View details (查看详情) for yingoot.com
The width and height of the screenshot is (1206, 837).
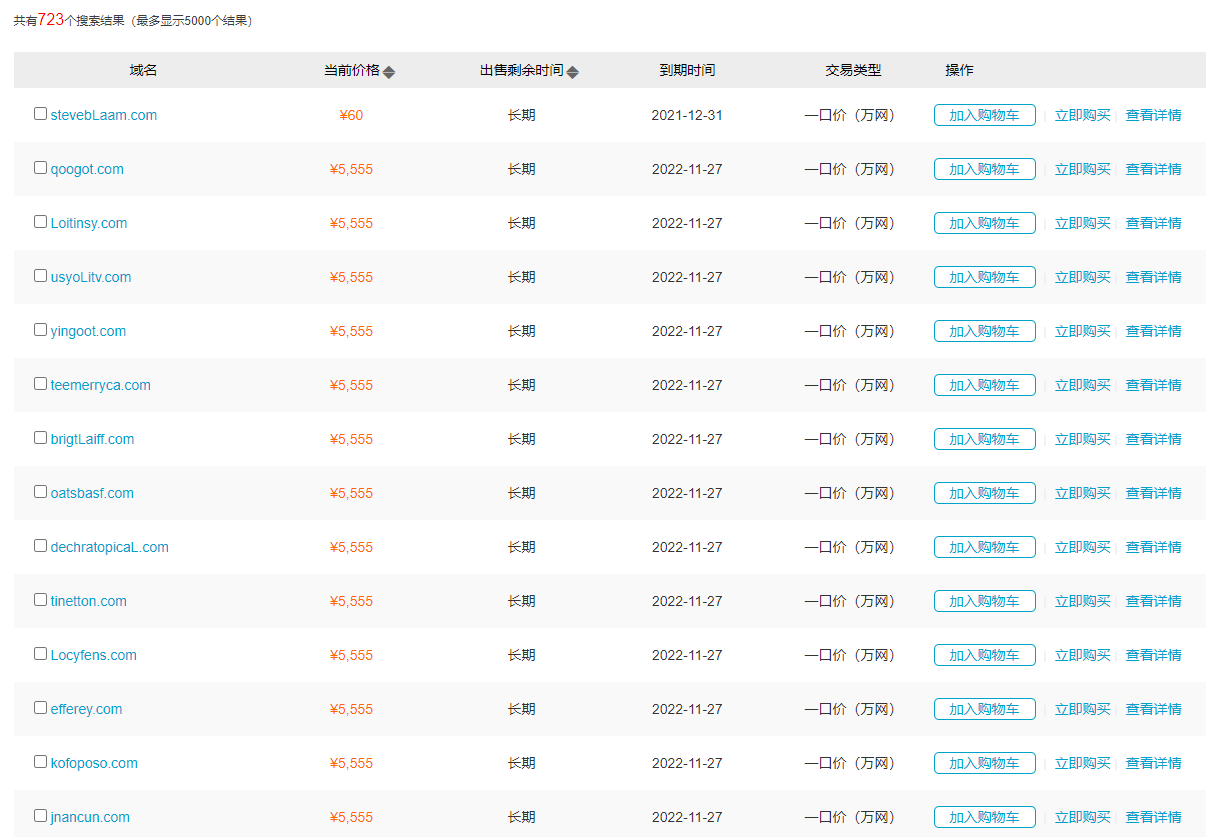1154,331
